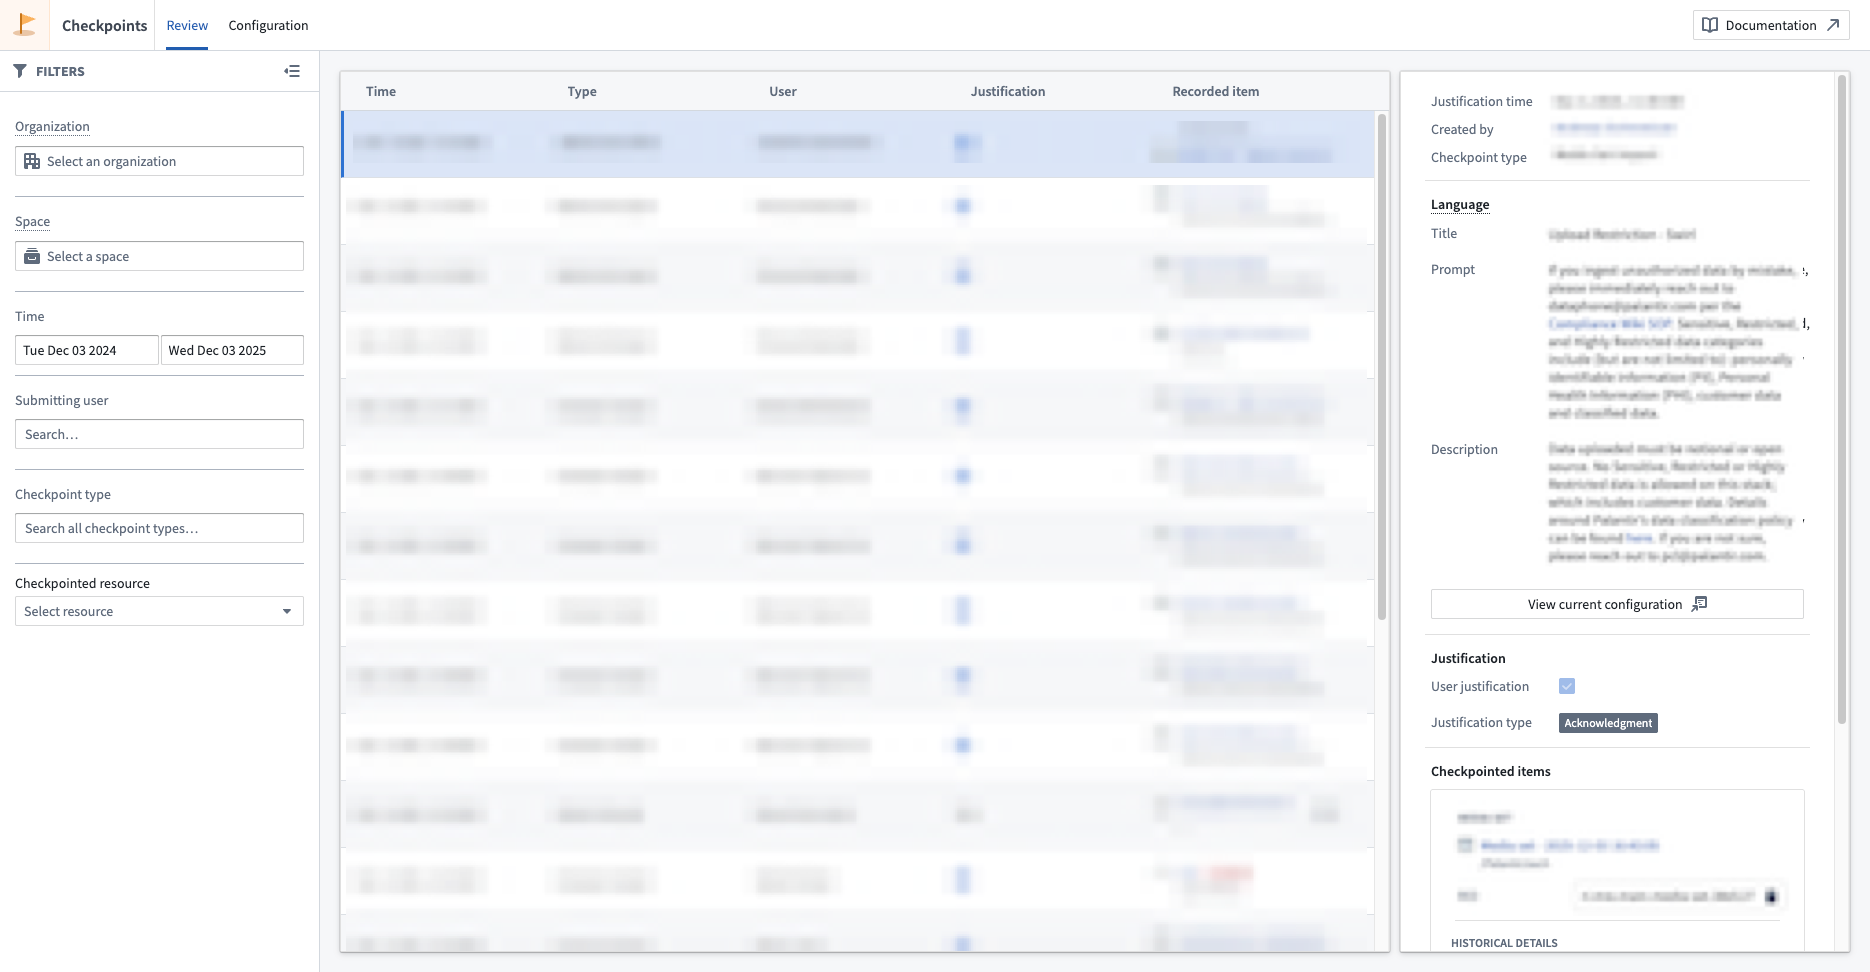Screen dimensions: 1870x972
Task: Click the Language section heading
Action: pos(1460,204)
